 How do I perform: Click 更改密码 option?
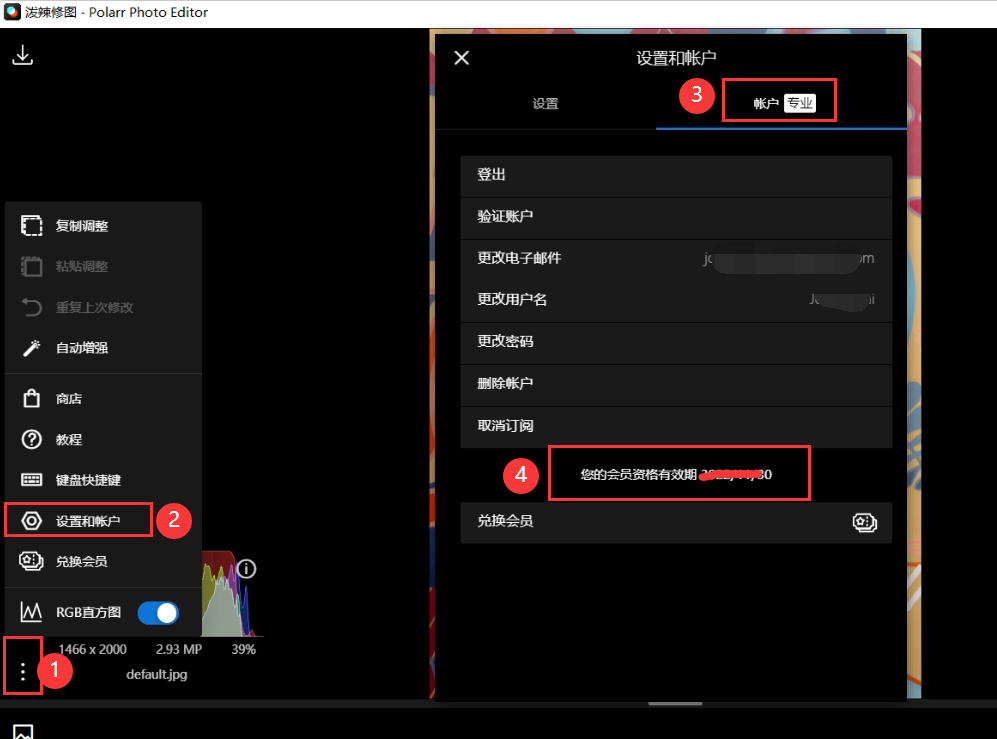pos(675,342)
